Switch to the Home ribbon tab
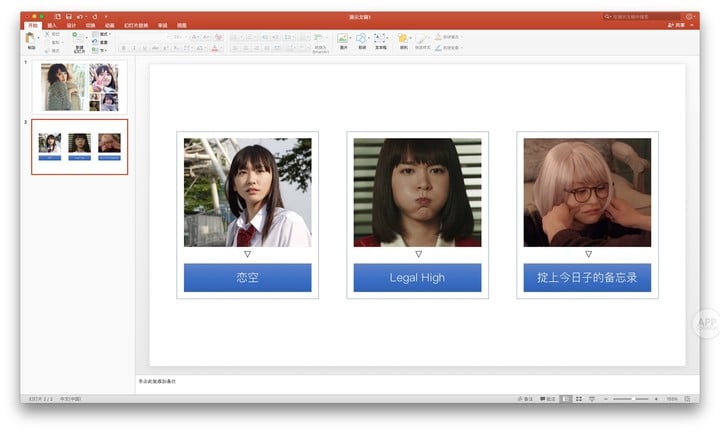 tap(33, 25)
